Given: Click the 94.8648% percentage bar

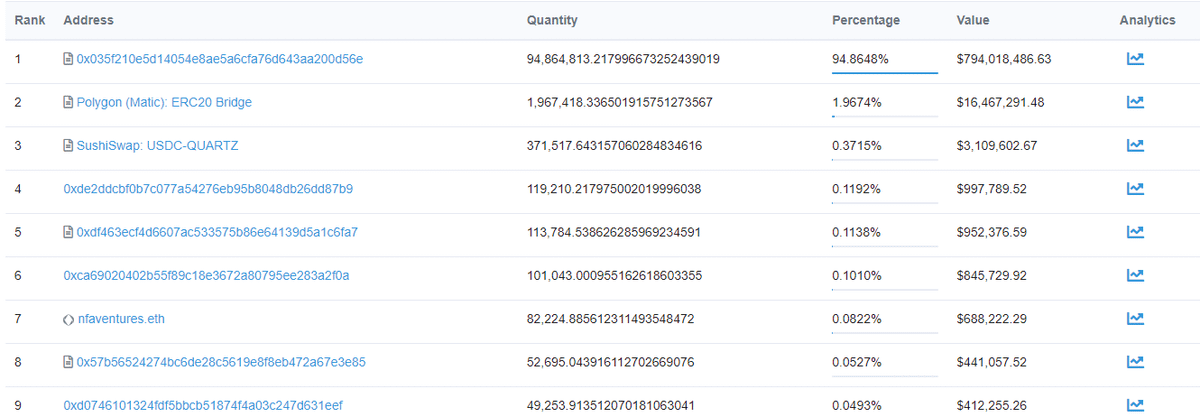Looking at the screenshot, I should 884,72.
